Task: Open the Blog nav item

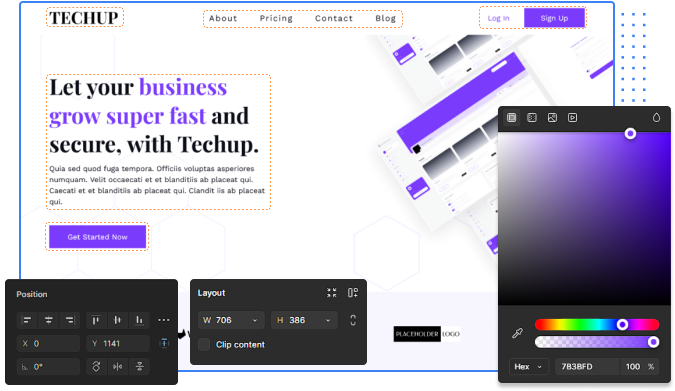Action: point(385,19)
